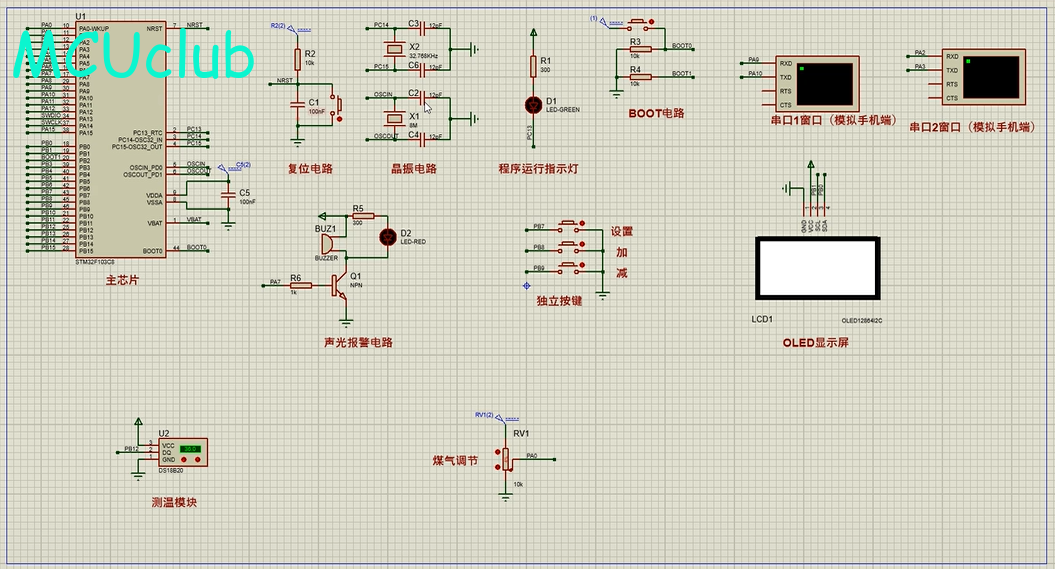1055x569 pixels.
Task: Click the '串口1窗口（模拟手机端）' label
Action: (x=834, y=120)
